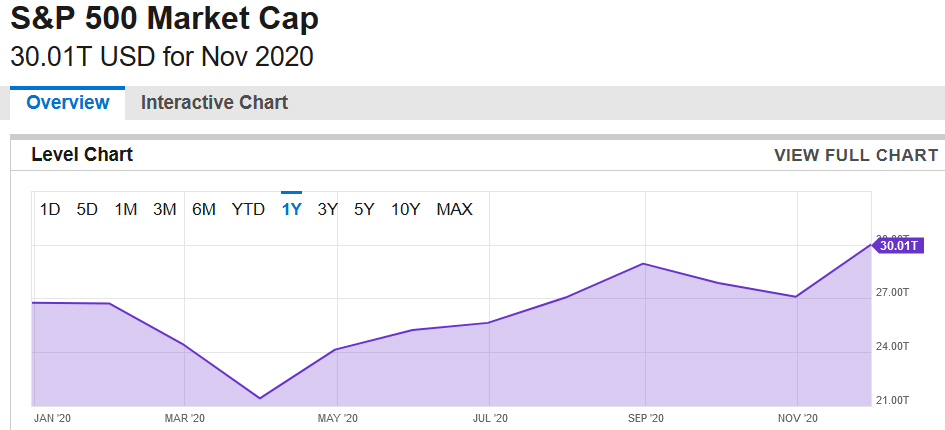Click the S&P 500 Market Cap title
Image resolution: width=945 pixels, height=430 pixels.
pos(166,20)
